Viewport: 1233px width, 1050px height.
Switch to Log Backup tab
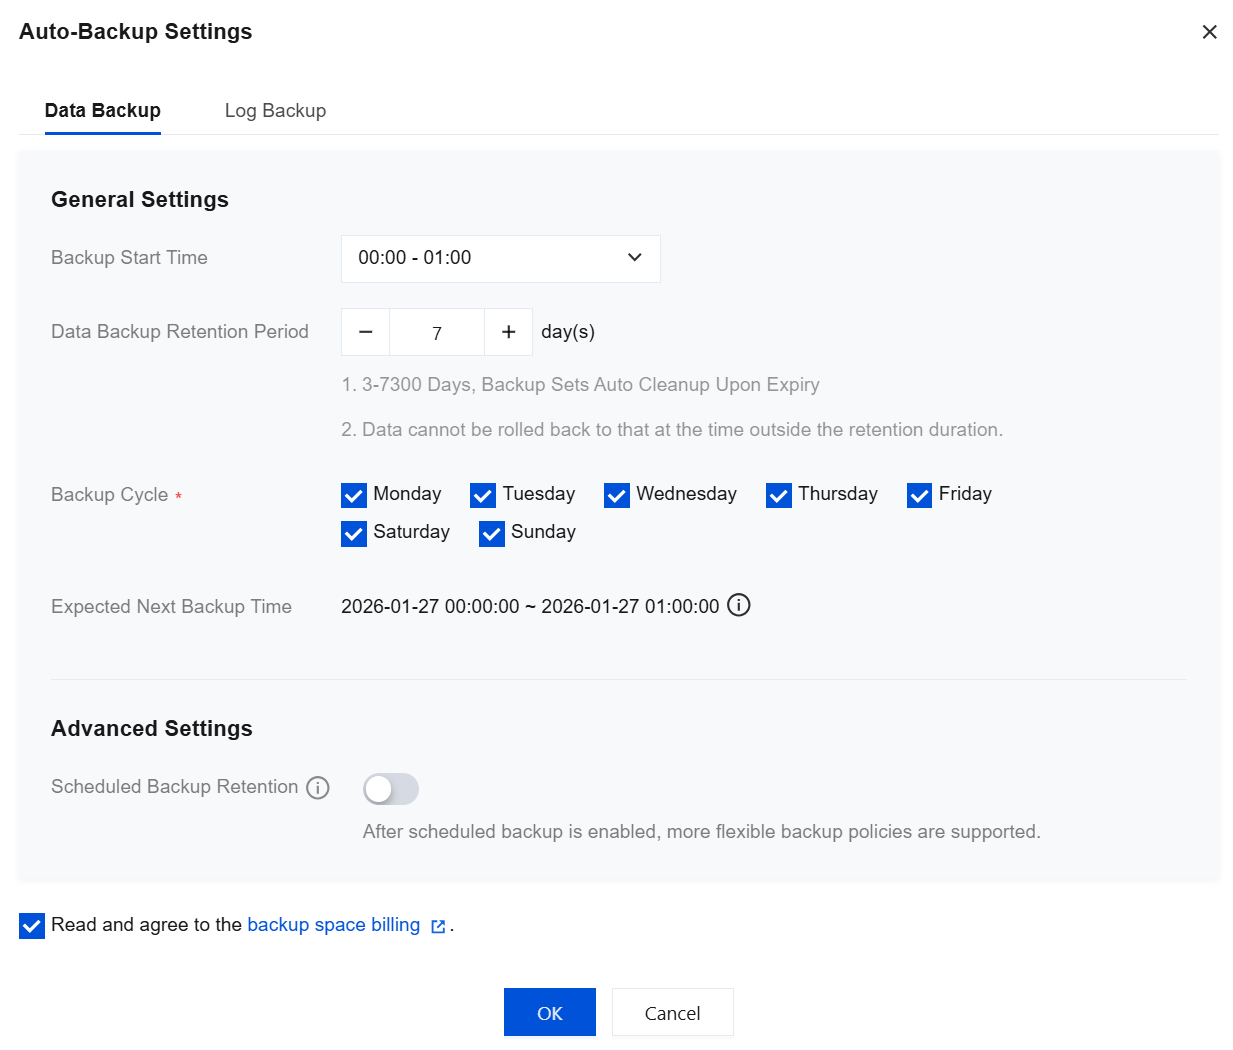point(275,111)
